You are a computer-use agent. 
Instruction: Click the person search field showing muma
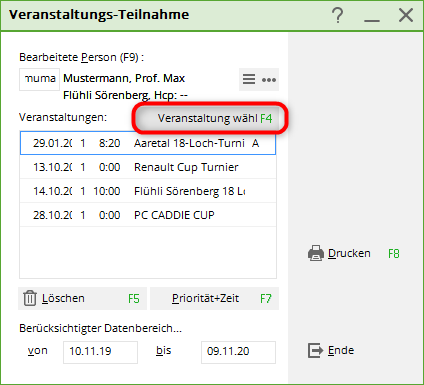[39, 79]
